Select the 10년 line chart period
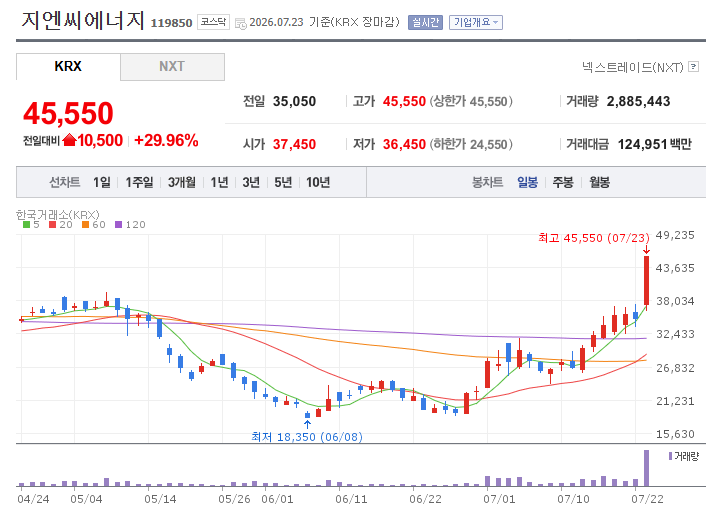The height and width of the screenshot is (509, 706). pyautogui.click(x=318, y=182)
